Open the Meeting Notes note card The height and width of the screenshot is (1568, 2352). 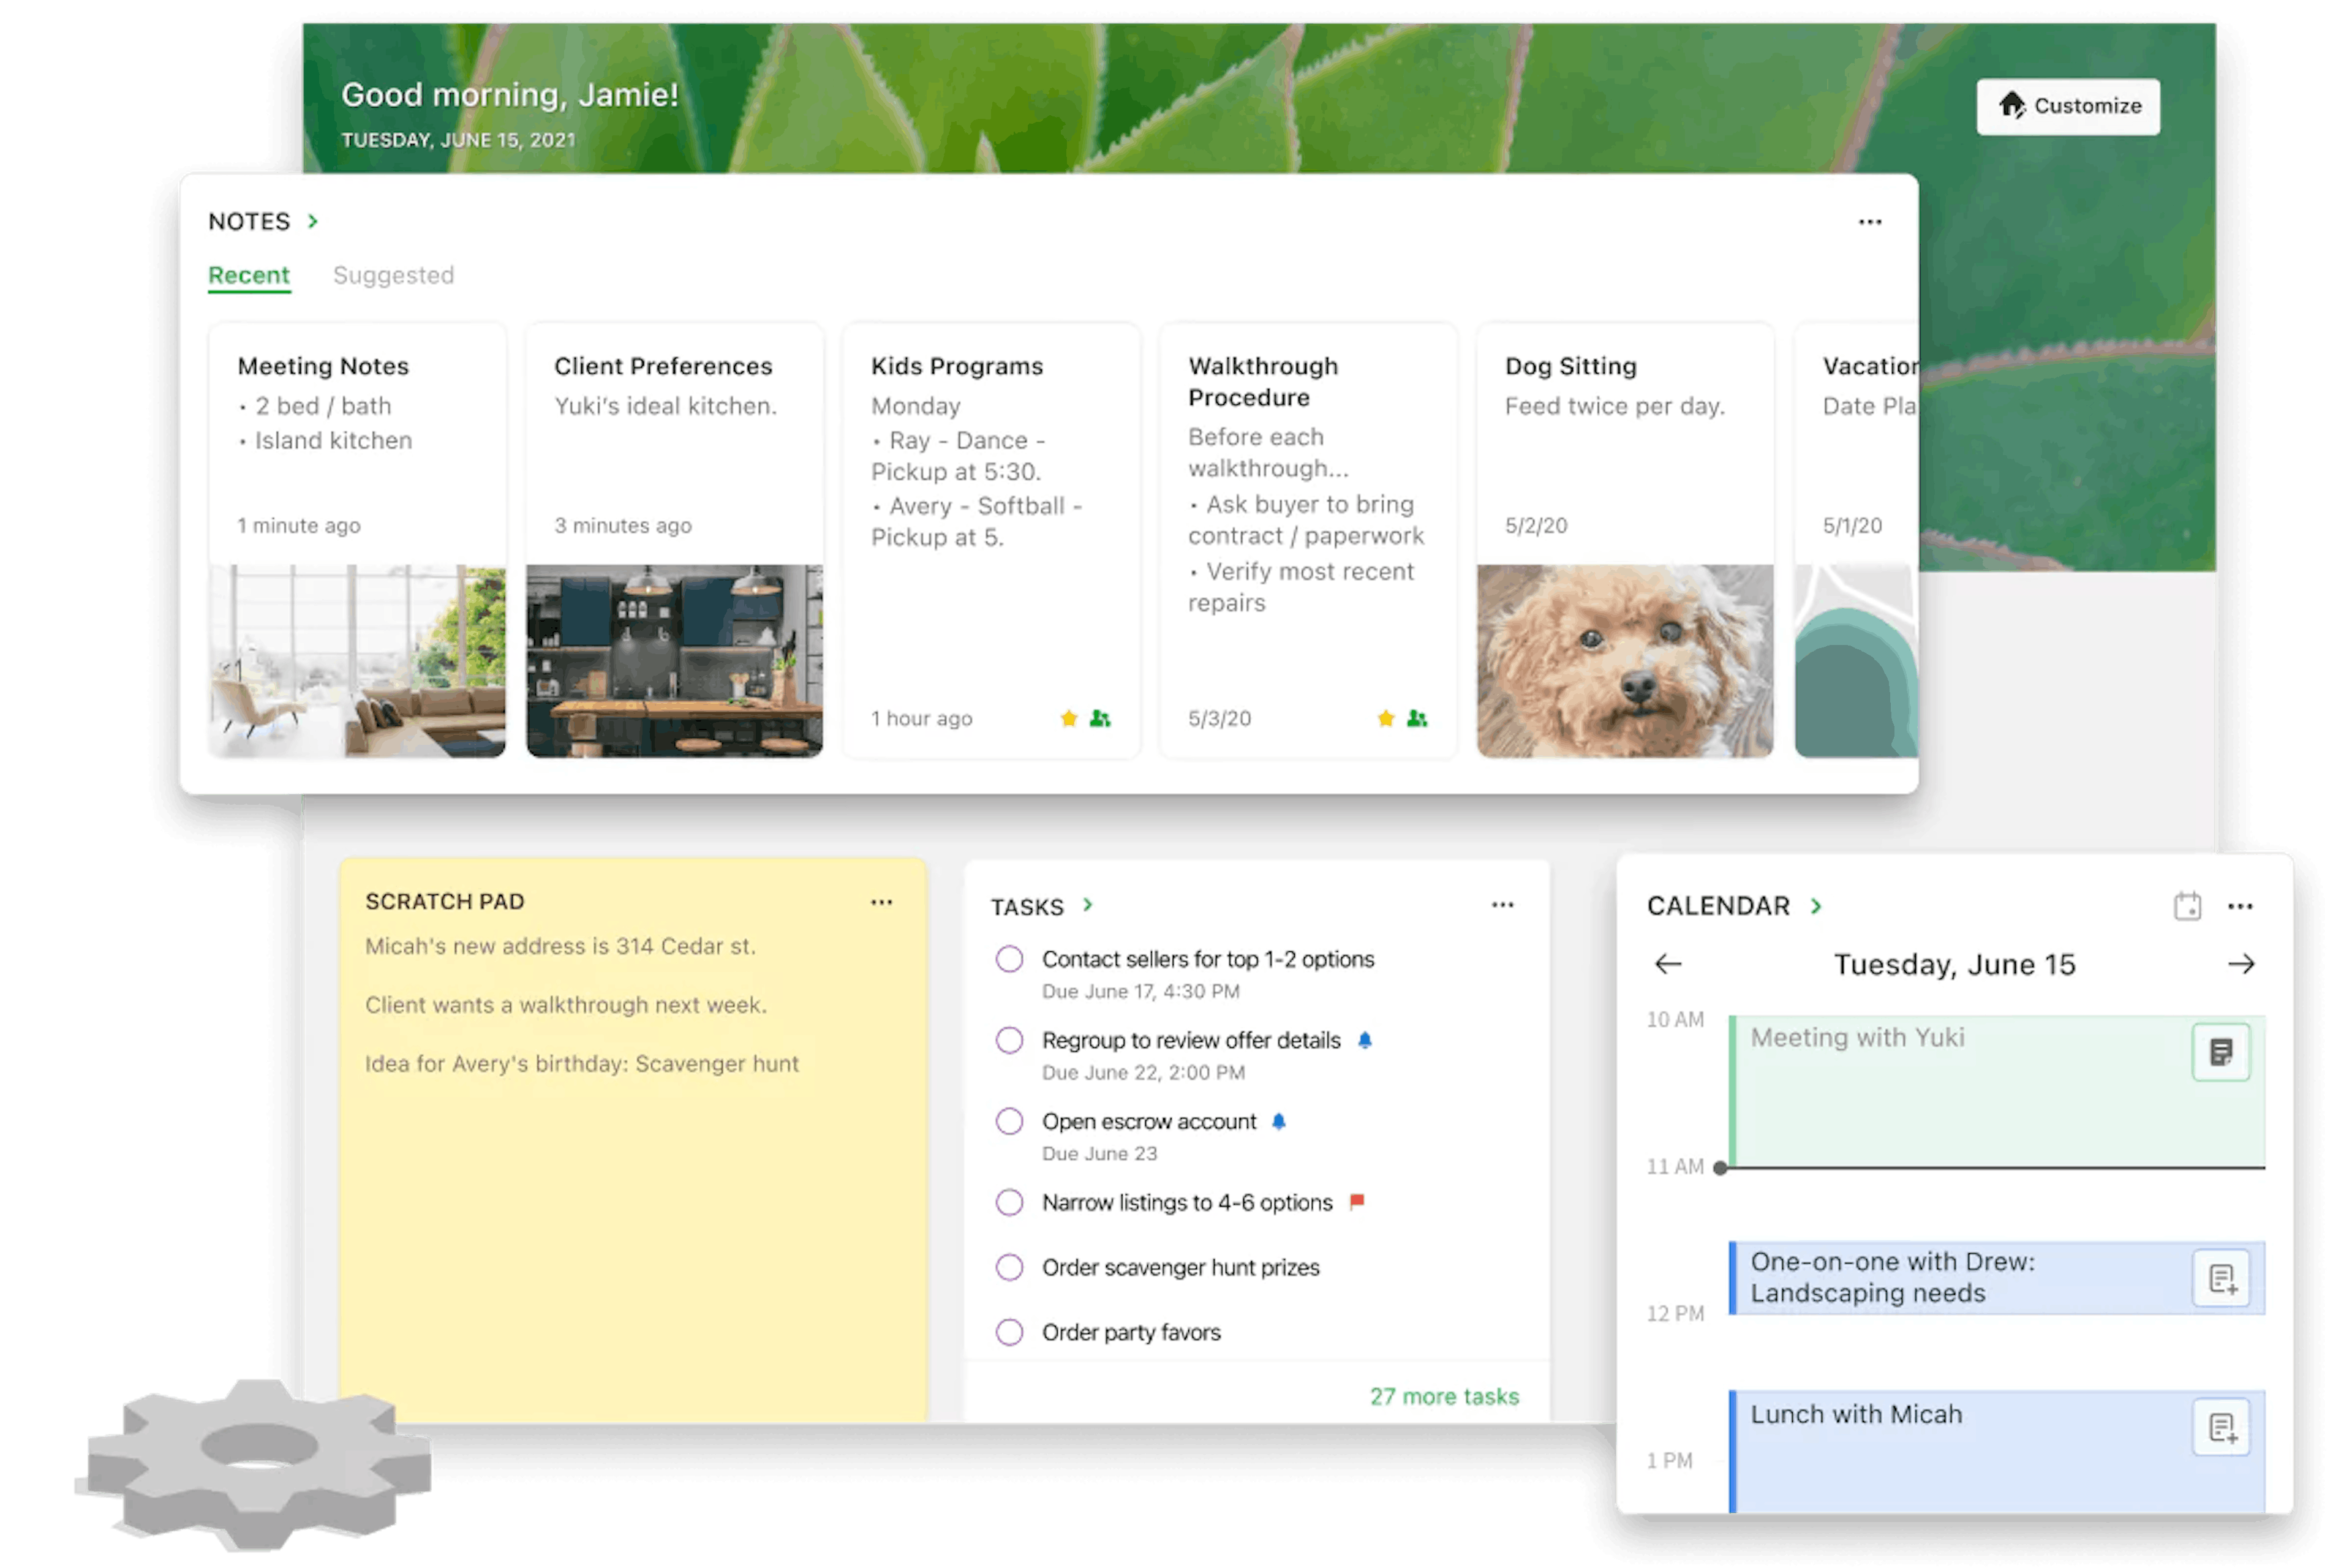coord(357,540)
